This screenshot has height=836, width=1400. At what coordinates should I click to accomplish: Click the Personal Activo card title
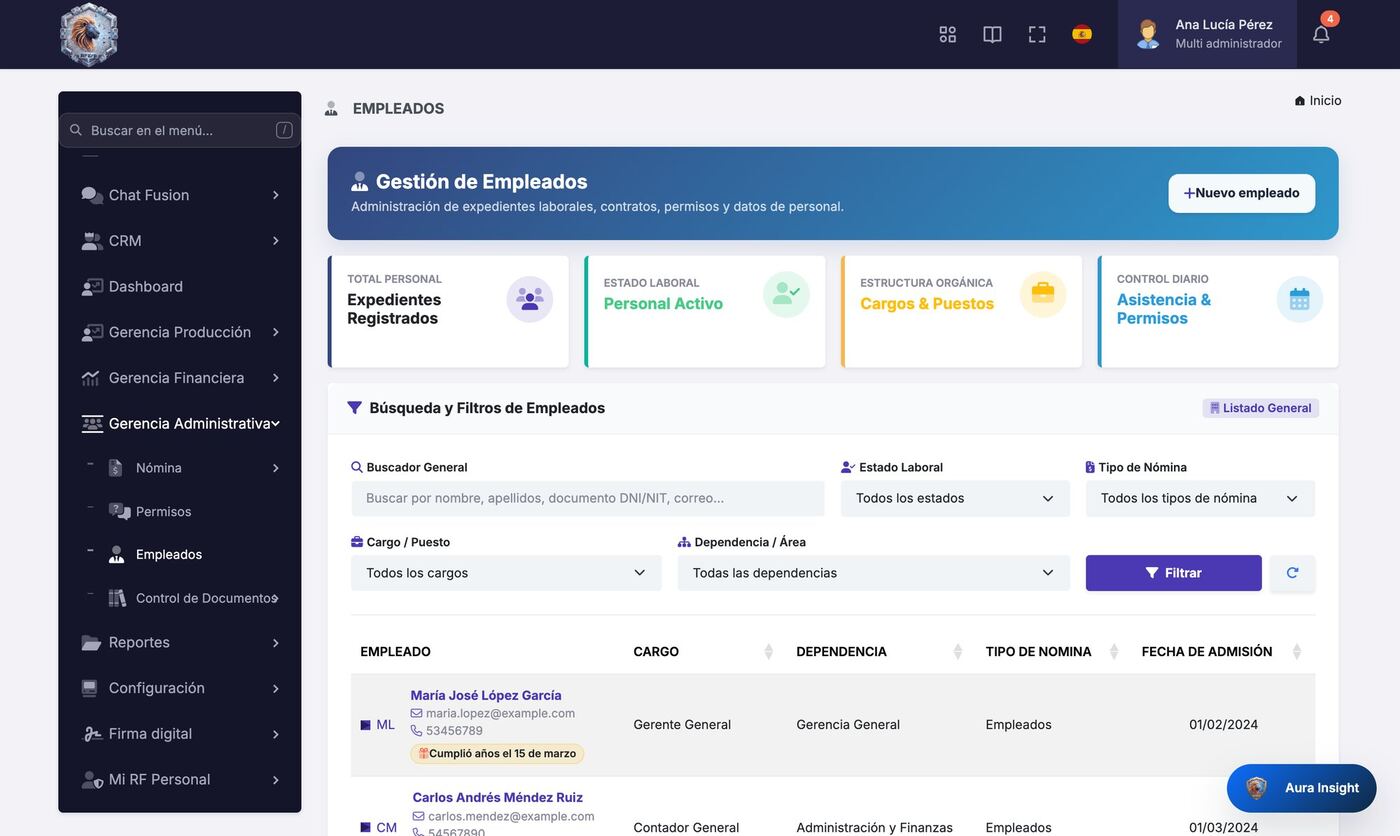pos(663,304)
